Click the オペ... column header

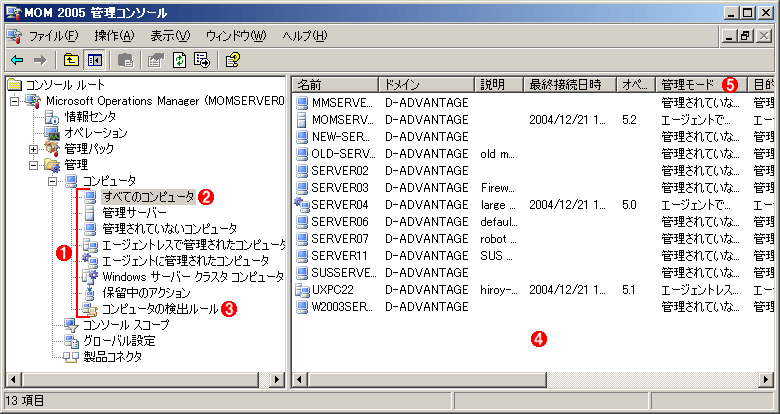(x=636, y=85)
